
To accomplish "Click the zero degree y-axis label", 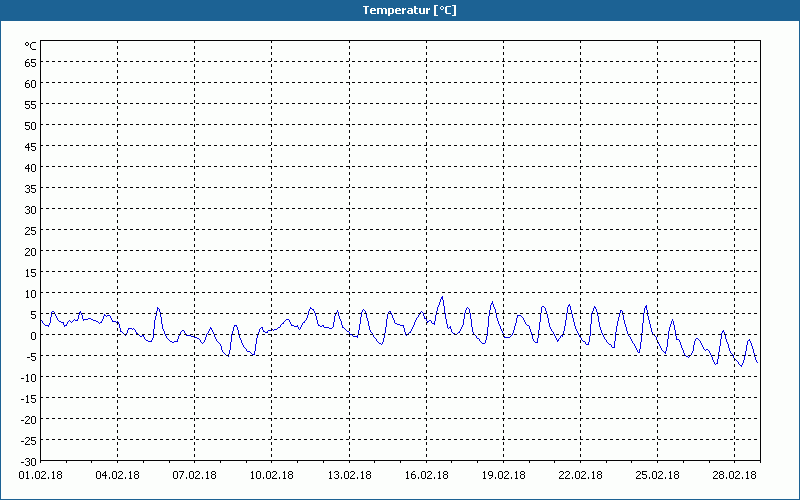I will (x=33, y=335).
